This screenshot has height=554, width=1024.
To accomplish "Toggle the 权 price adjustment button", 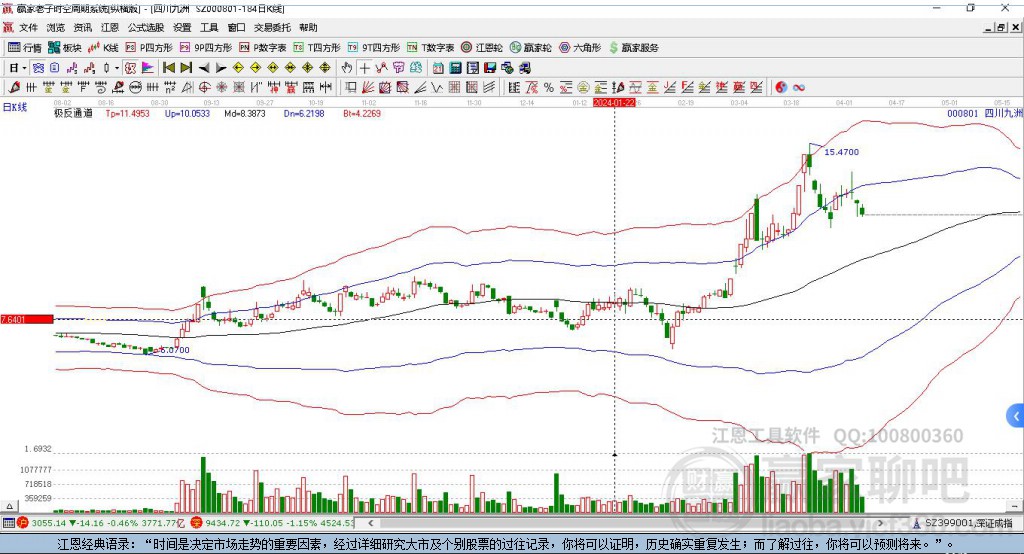I will (x=130, y=68).
